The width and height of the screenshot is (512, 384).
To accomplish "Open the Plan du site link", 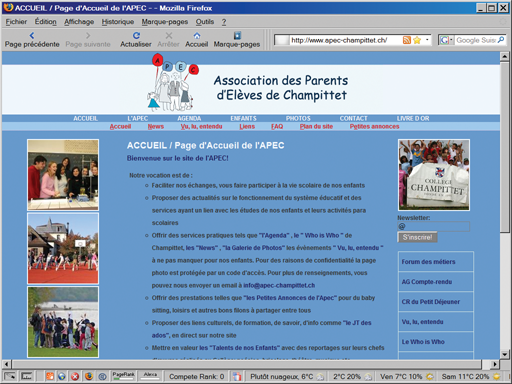I will tap(316, 126).
